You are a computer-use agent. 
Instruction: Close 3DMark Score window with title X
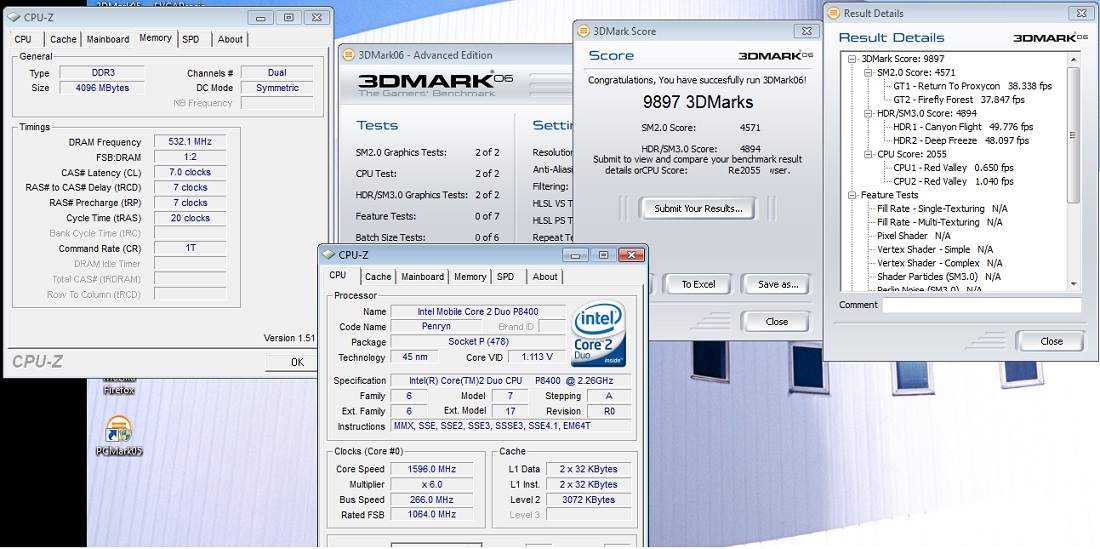(x=806, y=31)
